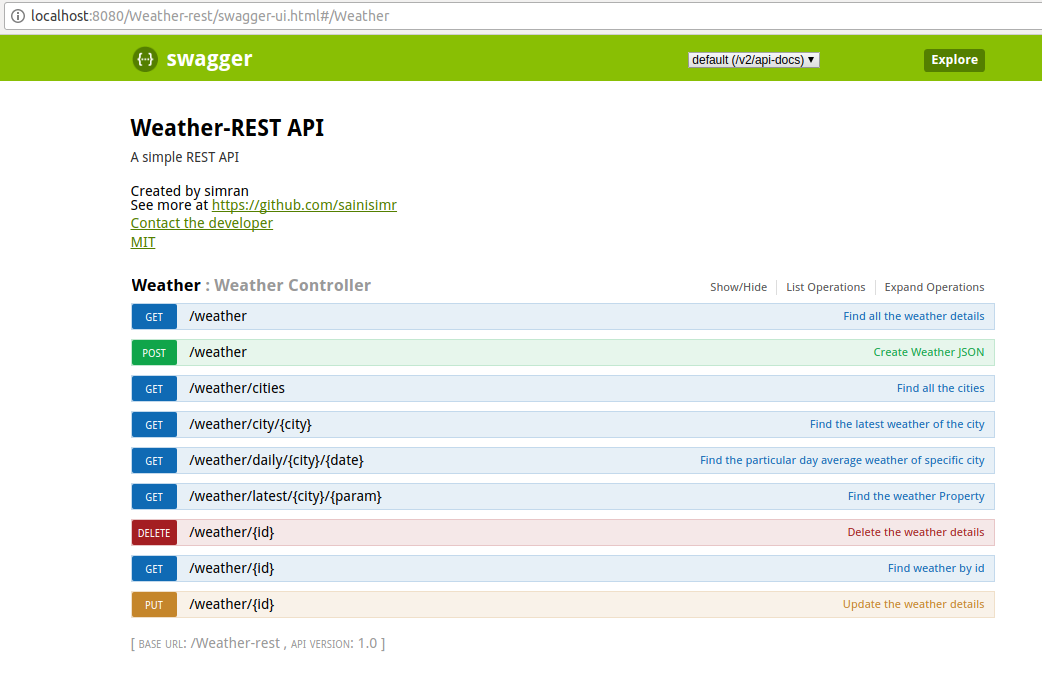Click the POST badge on /weather endpoint
The height and width of the screenshot is (684, 1042).
click(x=153, y=352)
